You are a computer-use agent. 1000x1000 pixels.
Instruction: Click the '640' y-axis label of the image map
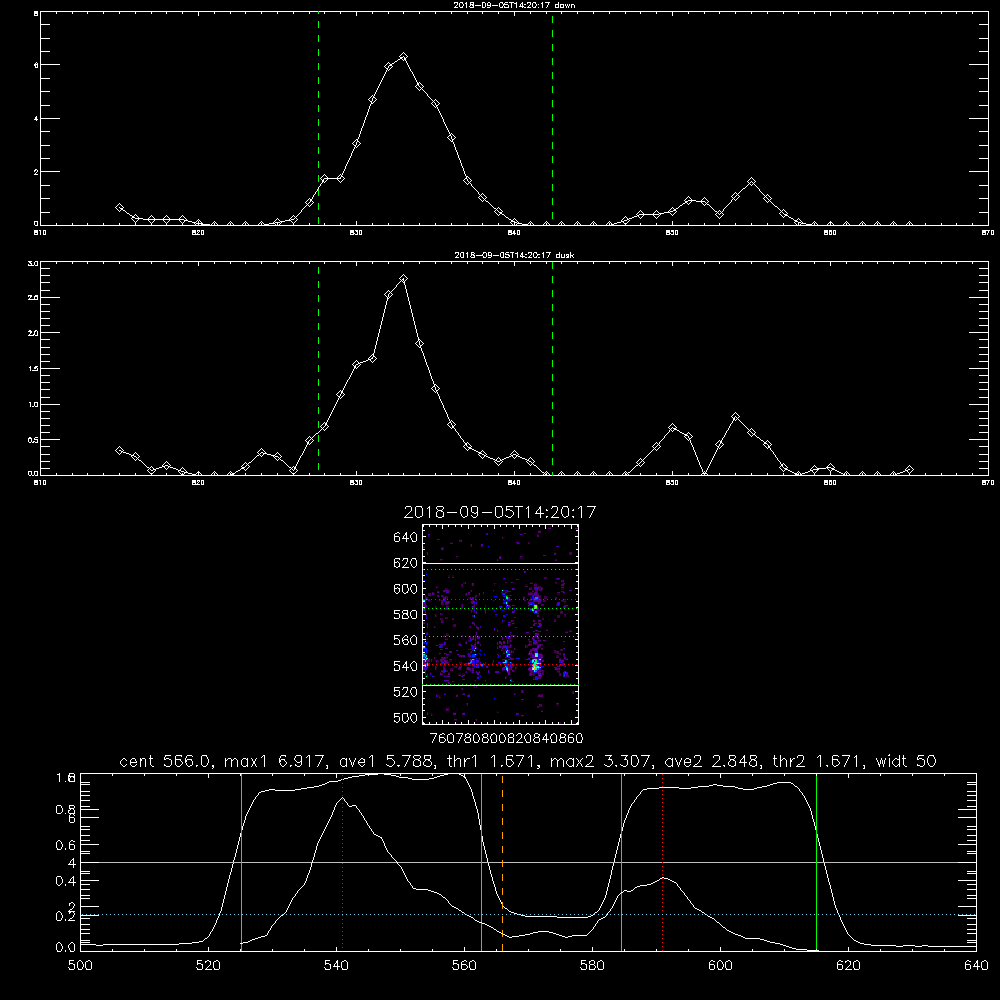[x=406, y=538]
